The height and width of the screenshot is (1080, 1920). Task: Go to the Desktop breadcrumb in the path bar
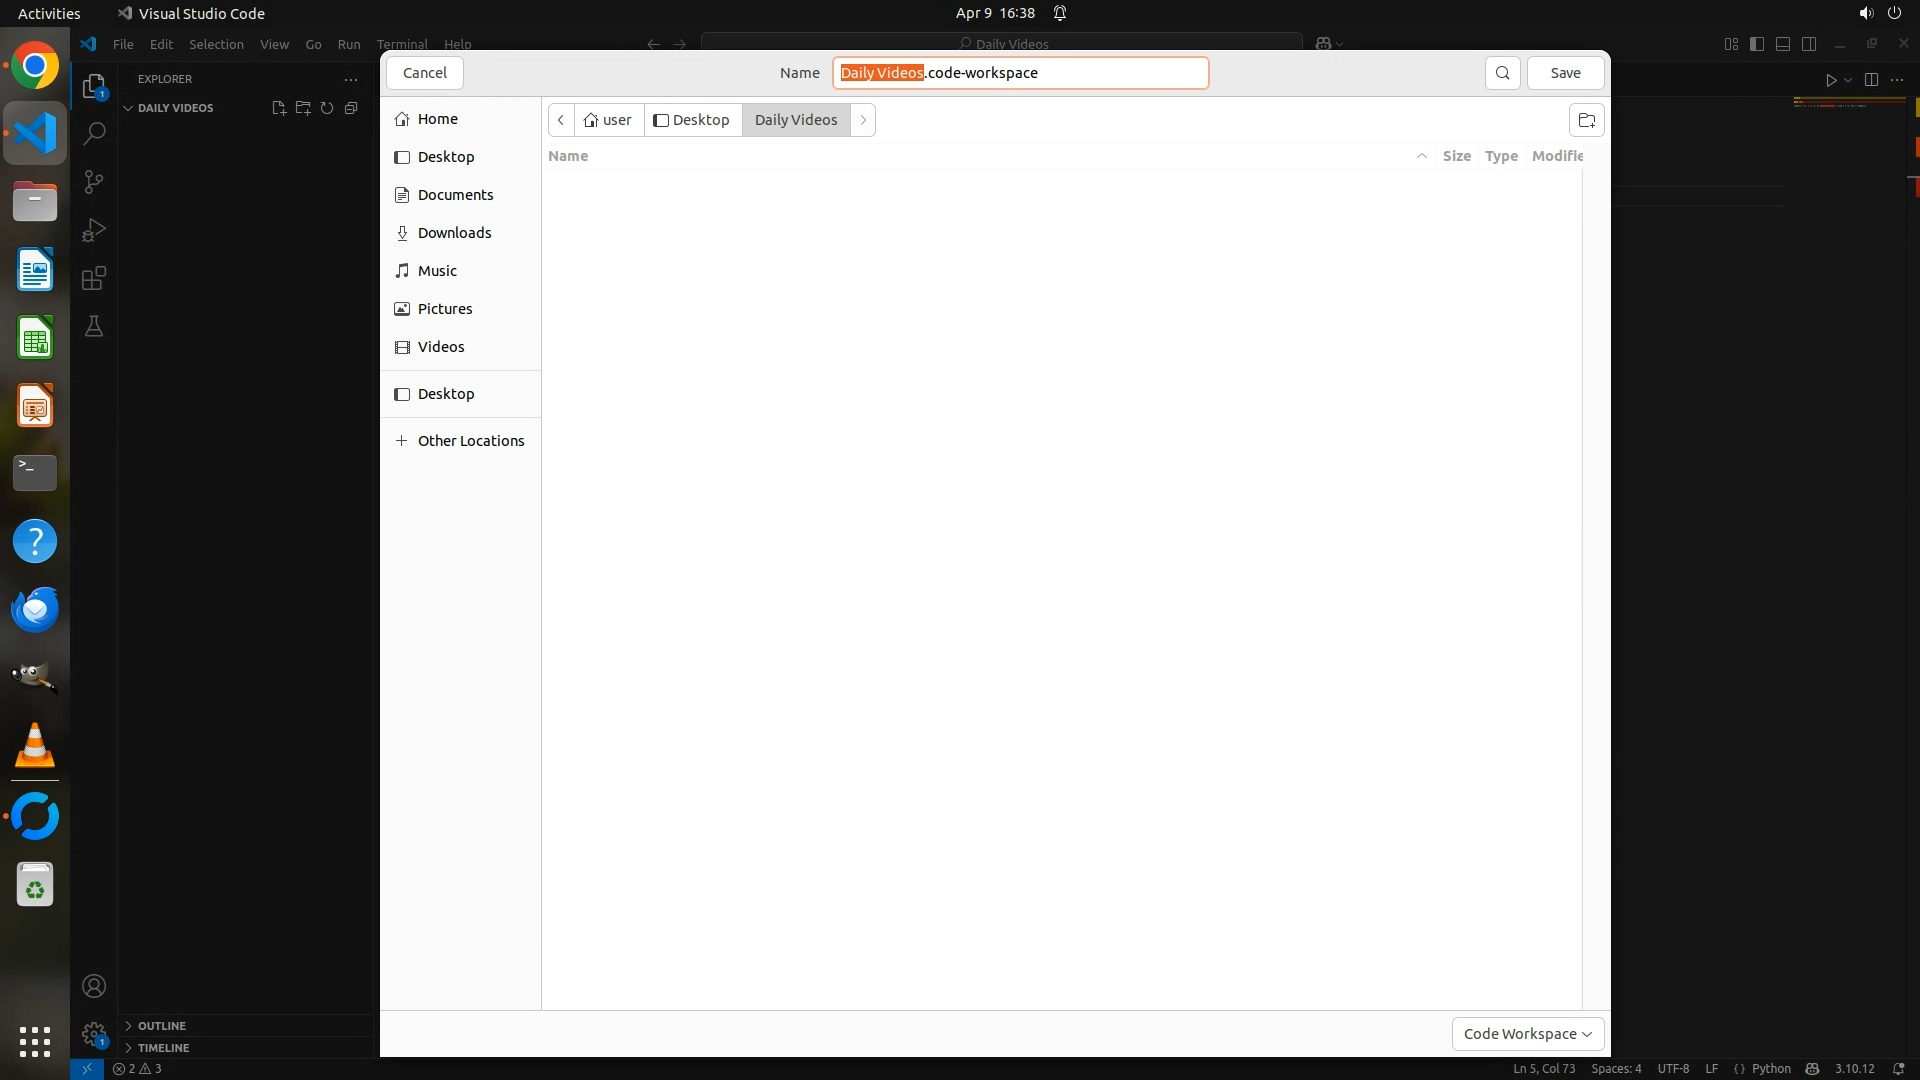(x=692, y=120)
